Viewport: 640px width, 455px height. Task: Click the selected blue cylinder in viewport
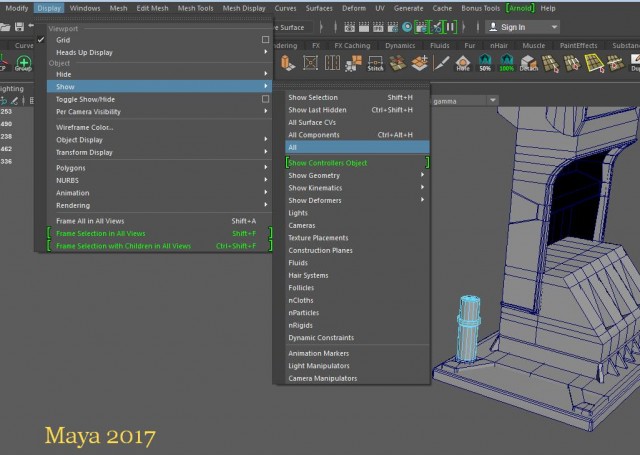pyautogui.click(x=469, y=329)
